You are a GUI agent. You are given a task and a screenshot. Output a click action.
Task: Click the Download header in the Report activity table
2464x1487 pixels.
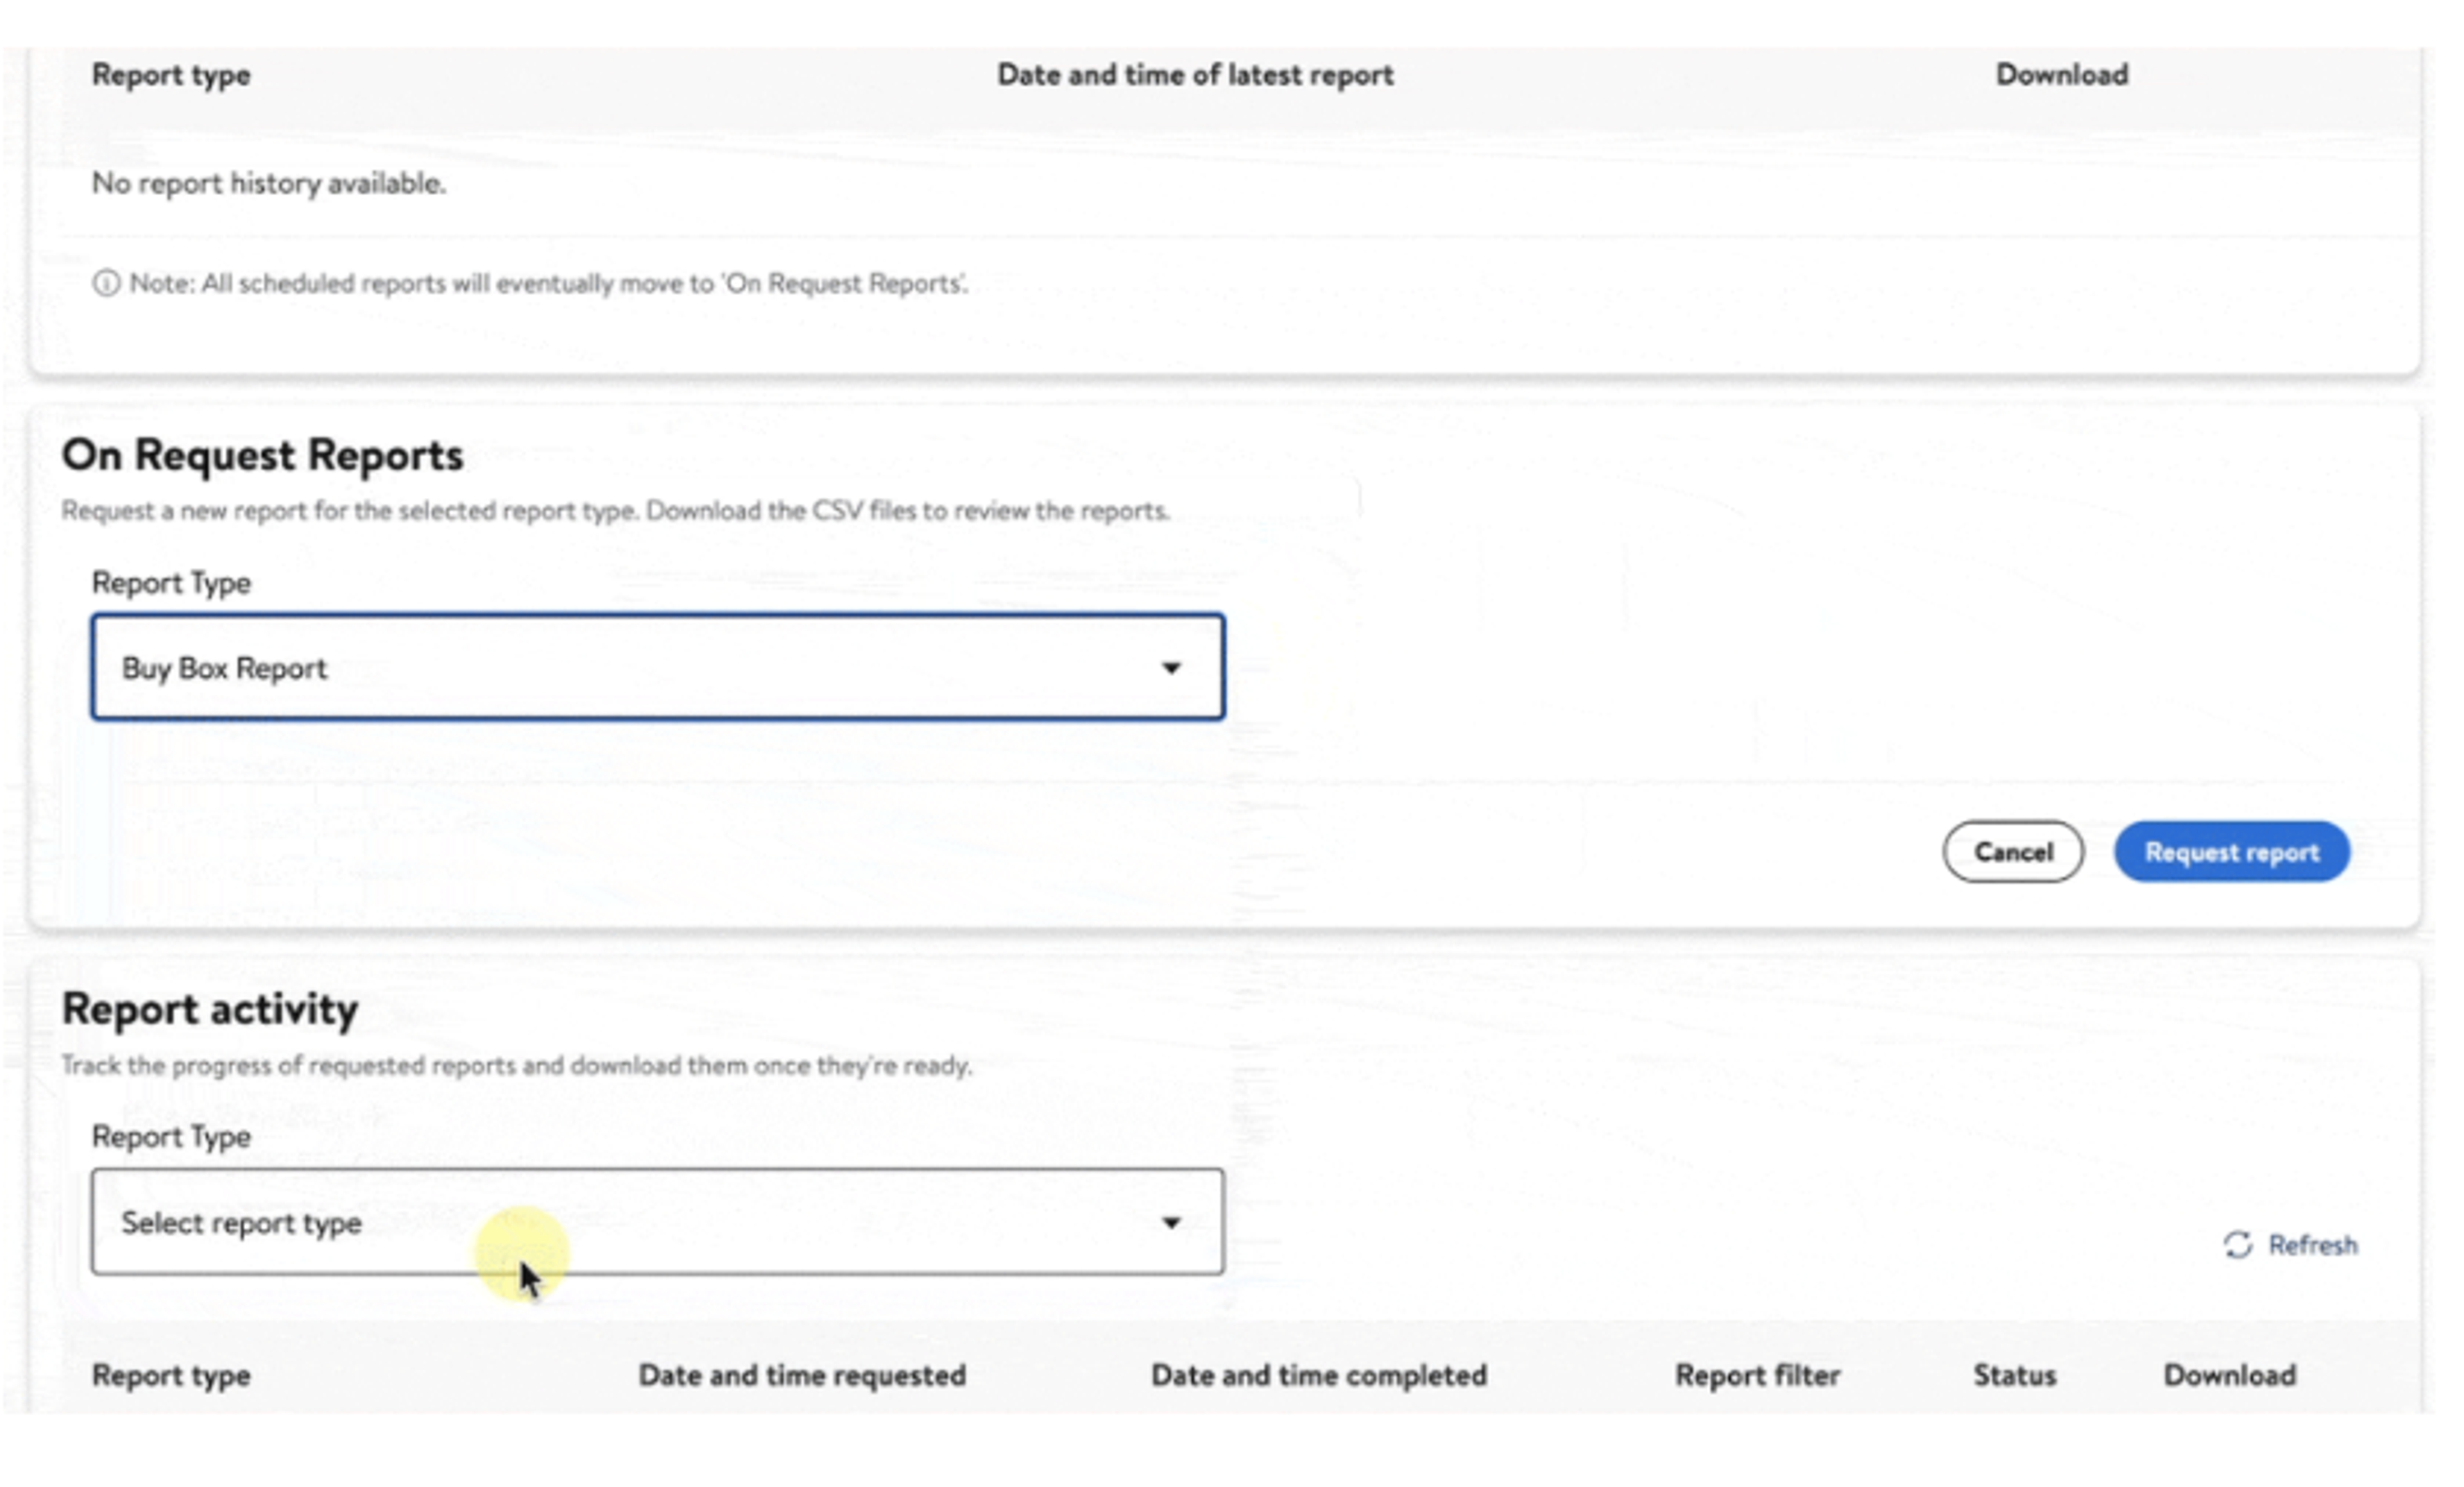click(x=2229, y=1375)
